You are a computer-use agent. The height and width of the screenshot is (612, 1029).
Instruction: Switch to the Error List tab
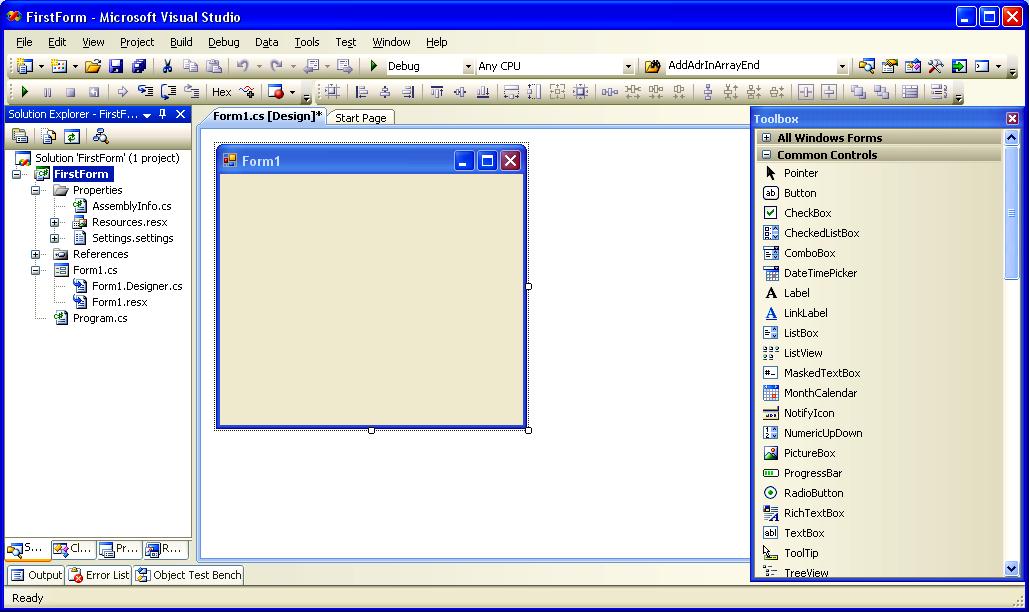tap(100, 575)
